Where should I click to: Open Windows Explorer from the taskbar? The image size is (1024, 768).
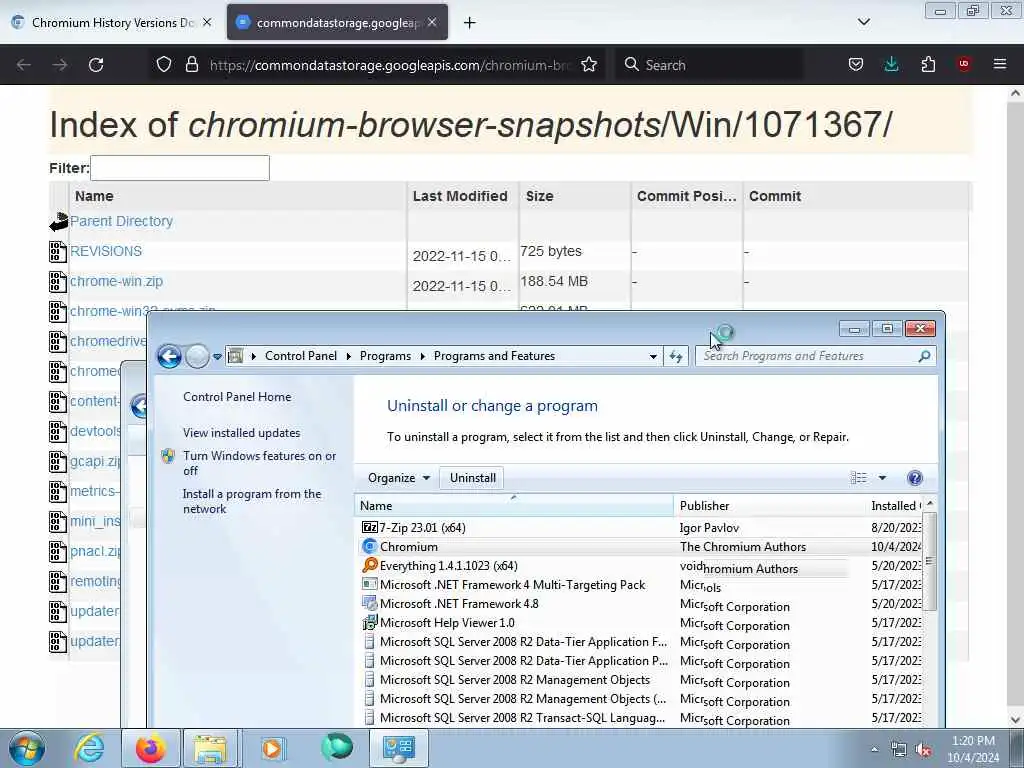pyautogui.click(x=210, y=748)
